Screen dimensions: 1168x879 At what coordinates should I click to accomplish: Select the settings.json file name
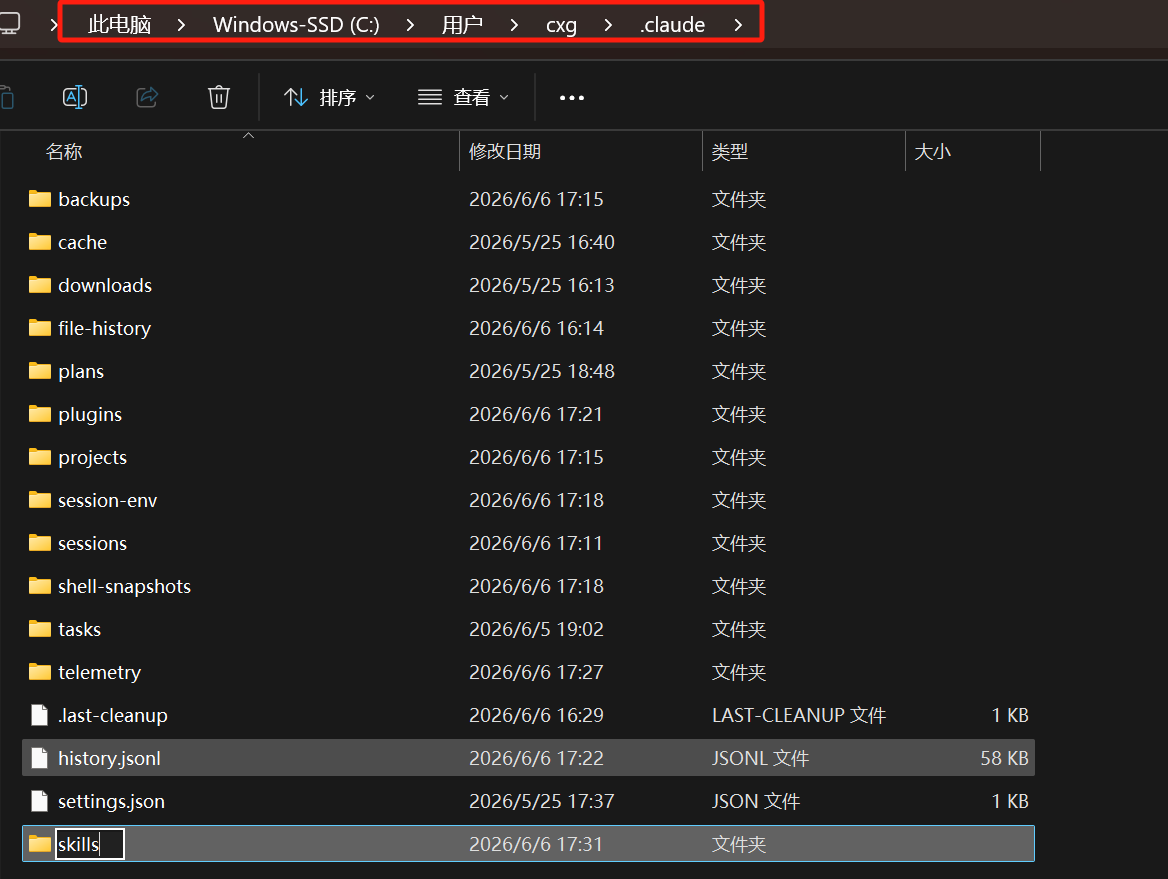(x=112, y=802)
